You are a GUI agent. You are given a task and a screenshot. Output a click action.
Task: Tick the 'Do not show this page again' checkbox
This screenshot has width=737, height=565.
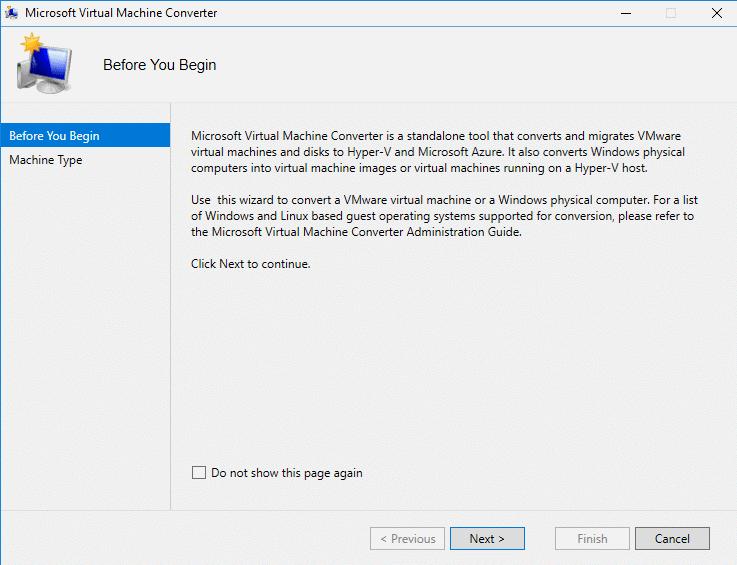coord(199,472)
